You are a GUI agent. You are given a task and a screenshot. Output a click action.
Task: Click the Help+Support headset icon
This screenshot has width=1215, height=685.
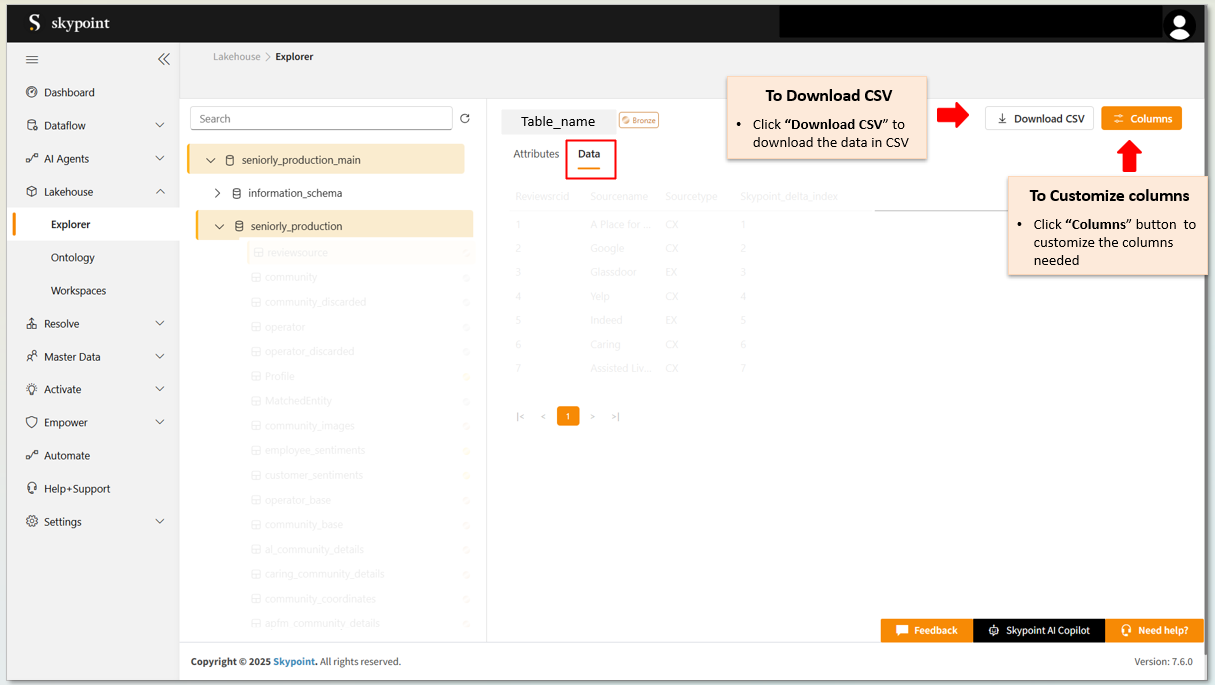click(x=32, y=489)
